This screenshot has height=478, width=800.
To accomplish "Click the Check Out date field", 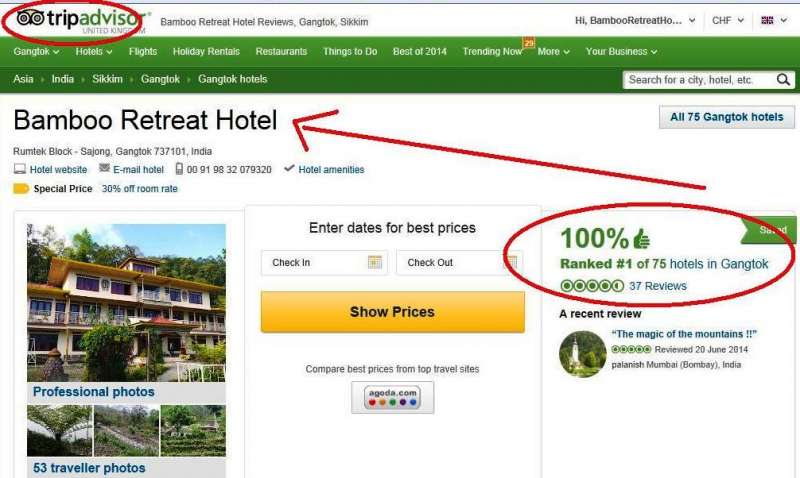I will click(459, 262).
